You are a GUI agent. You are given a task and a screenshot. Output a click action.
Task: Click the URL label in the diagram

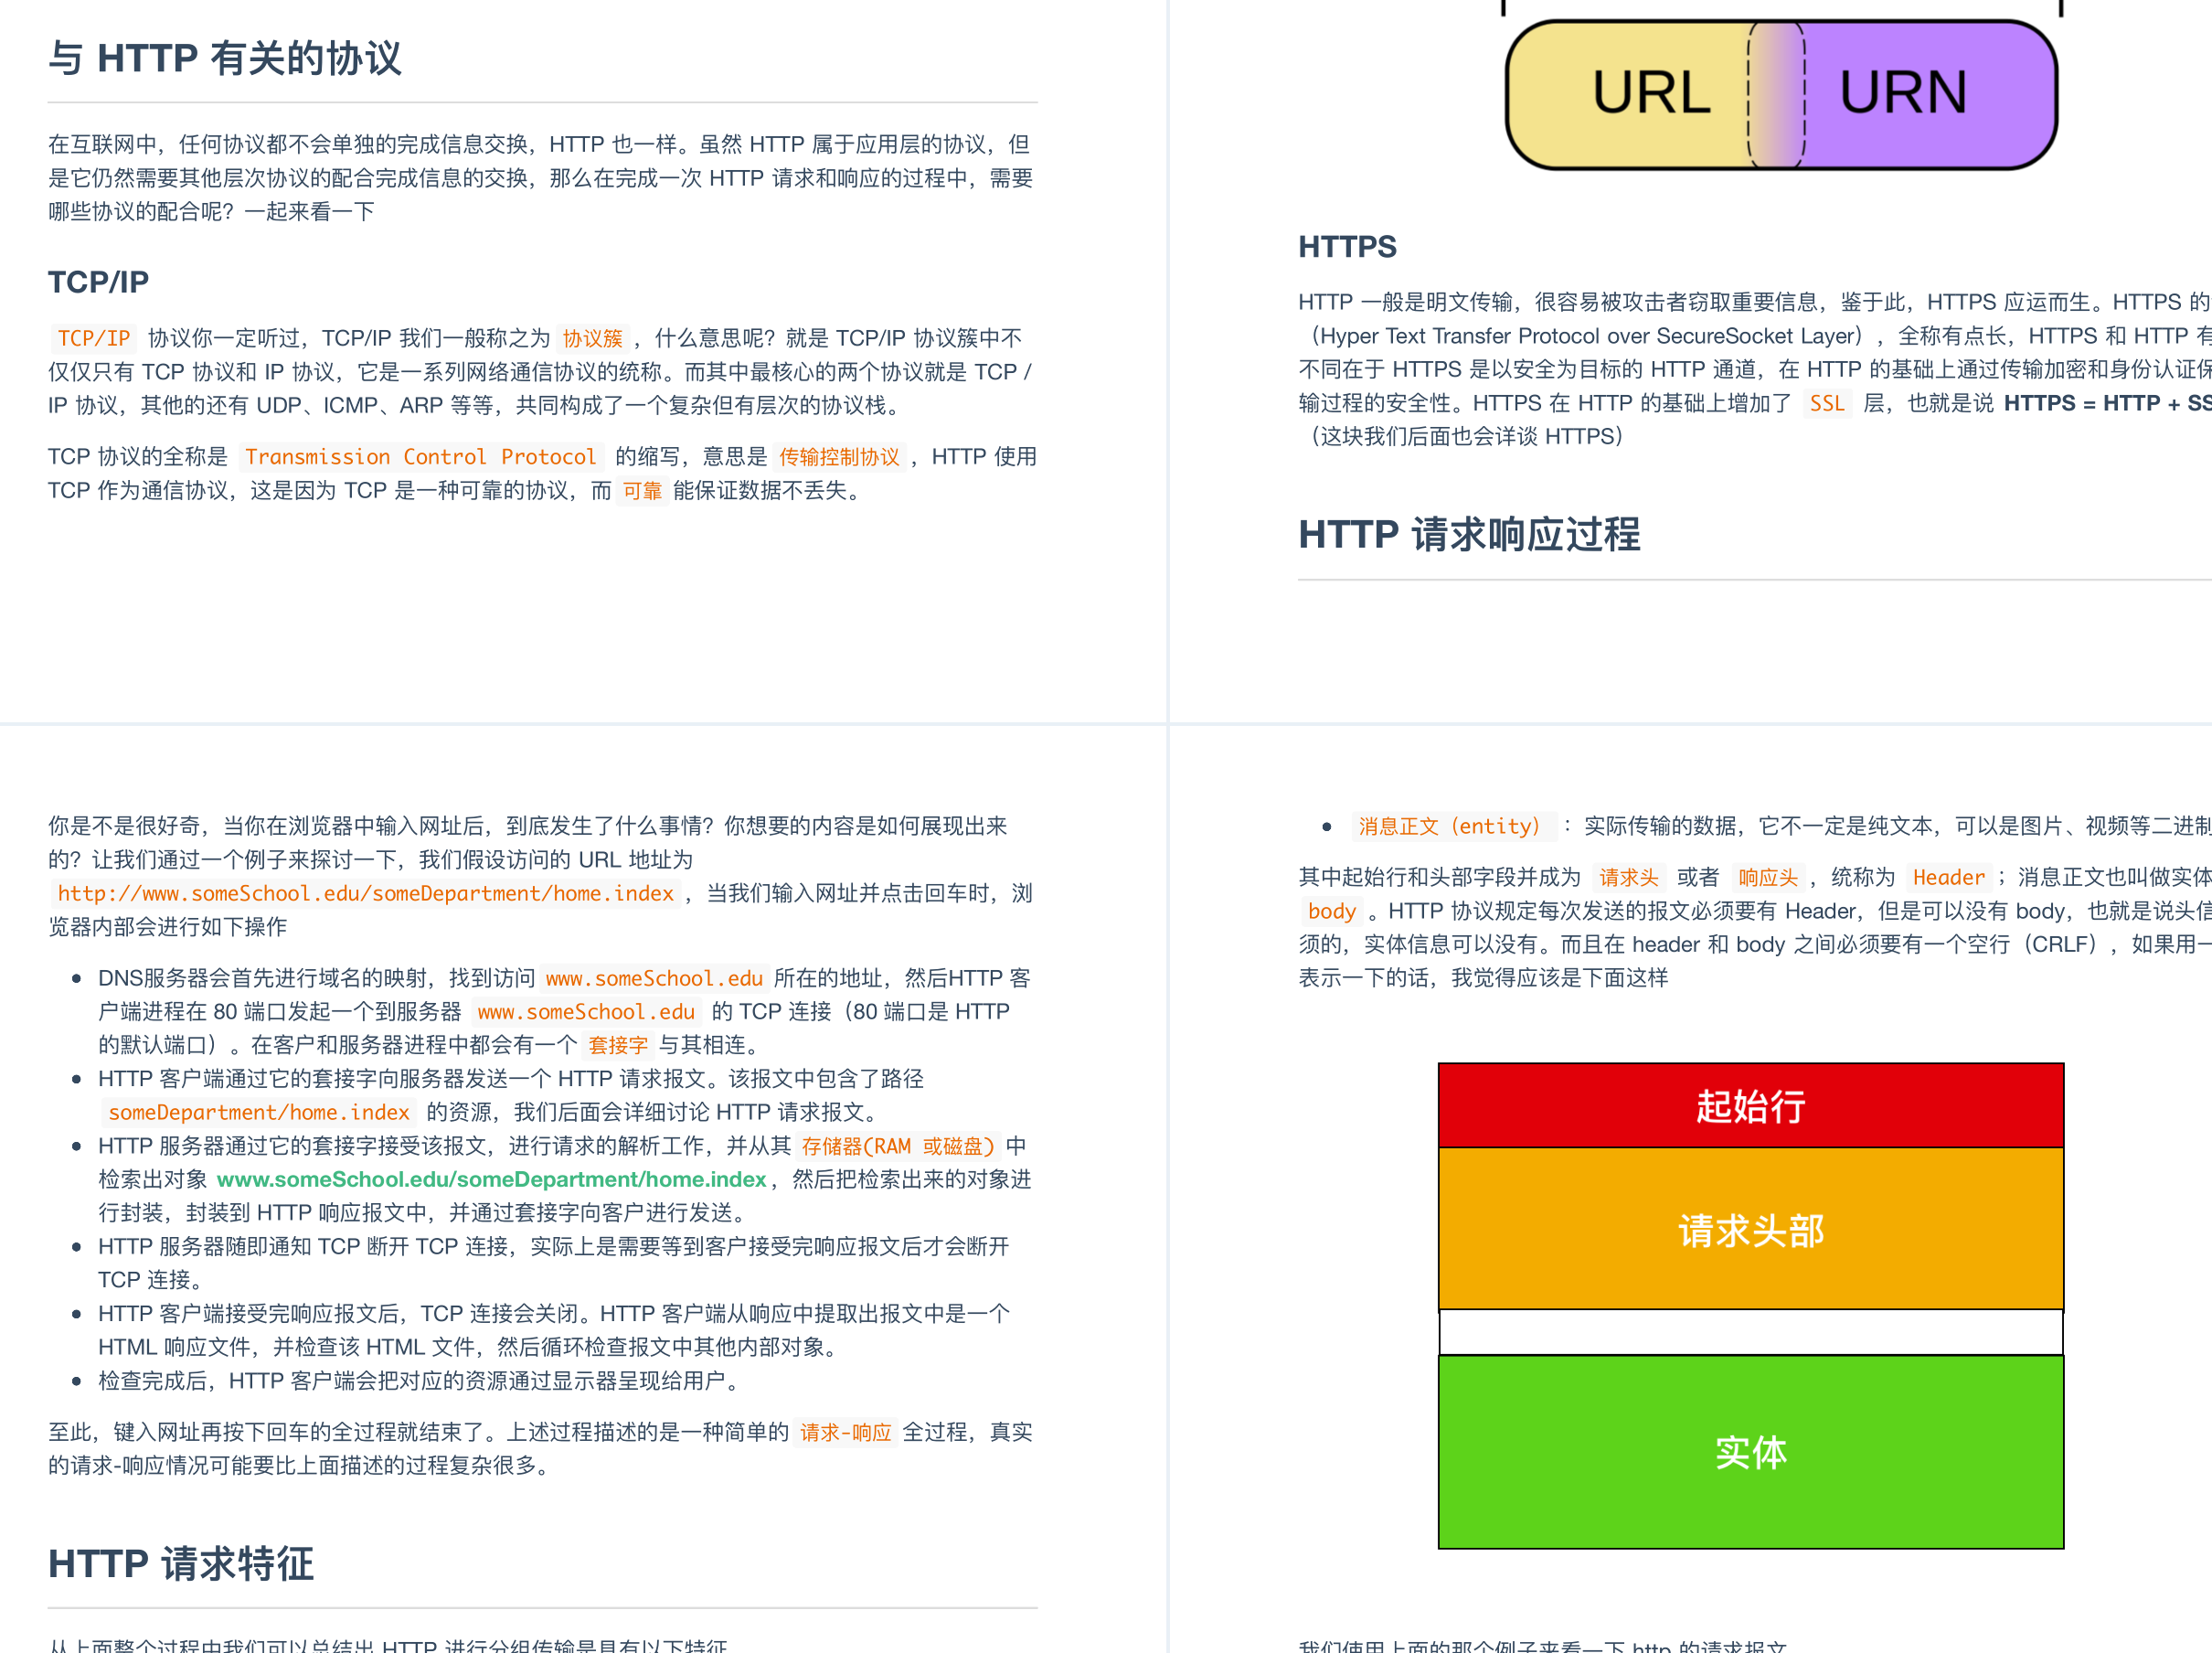coord(1651,93)
